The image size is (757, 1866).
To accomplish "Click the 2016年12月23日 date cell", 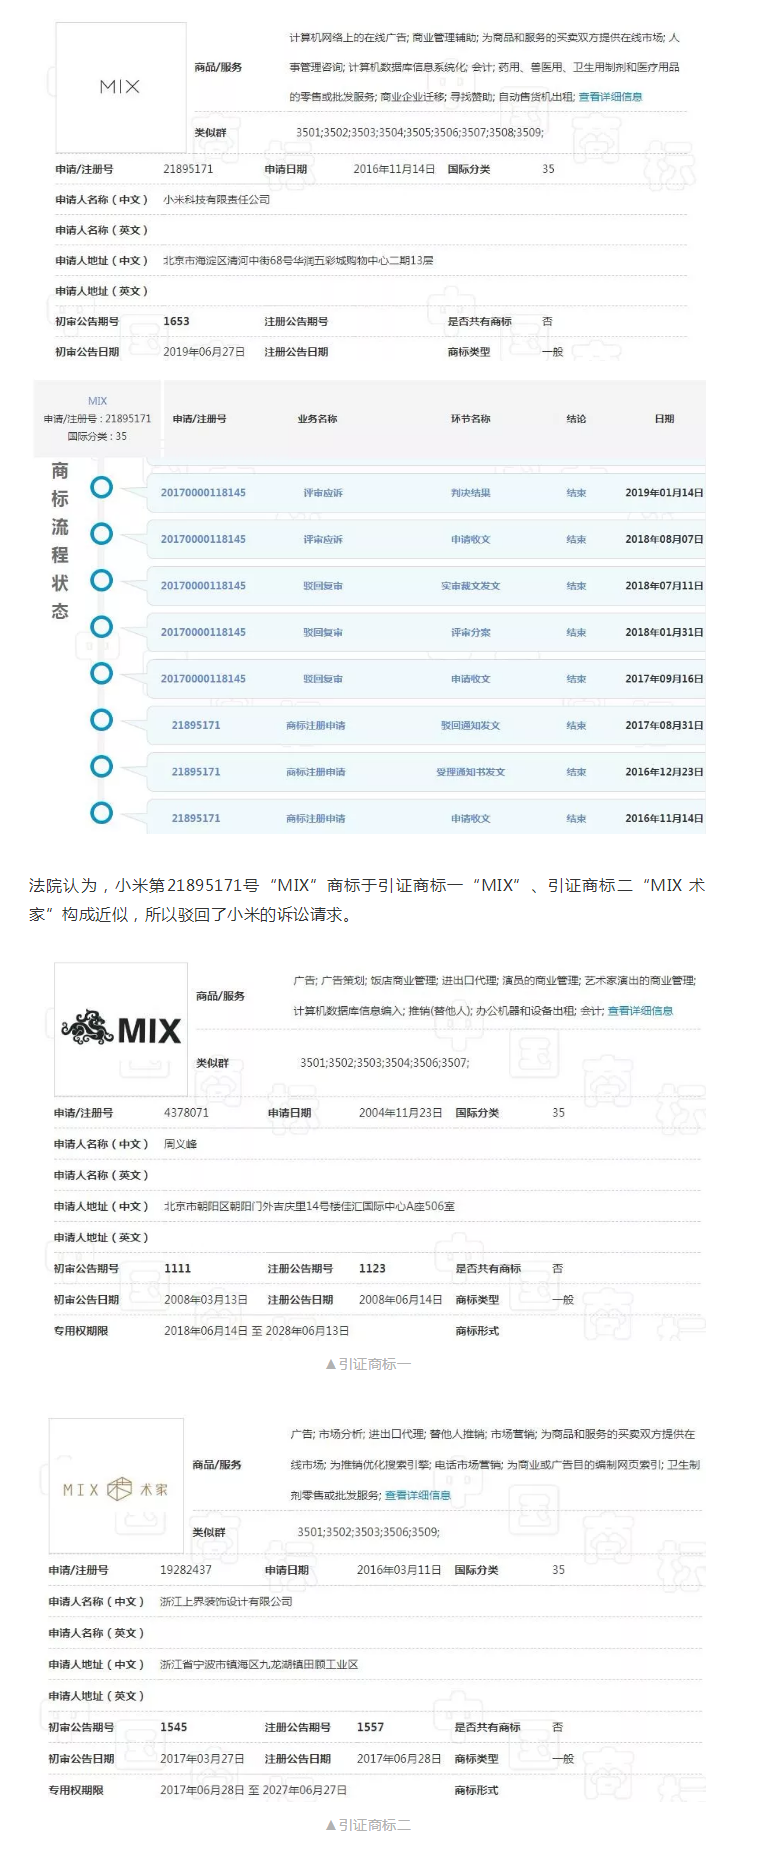I will point(664,772).
